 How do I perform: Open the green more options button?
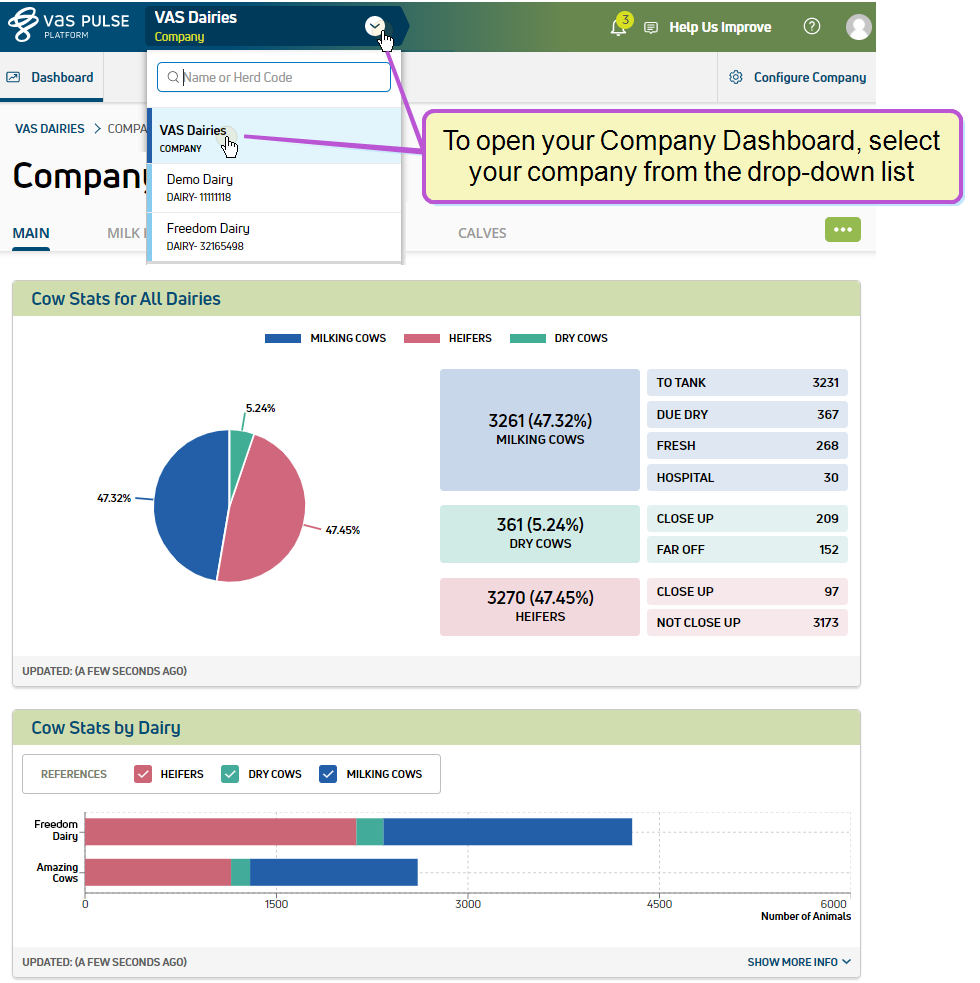coord(843,229)
